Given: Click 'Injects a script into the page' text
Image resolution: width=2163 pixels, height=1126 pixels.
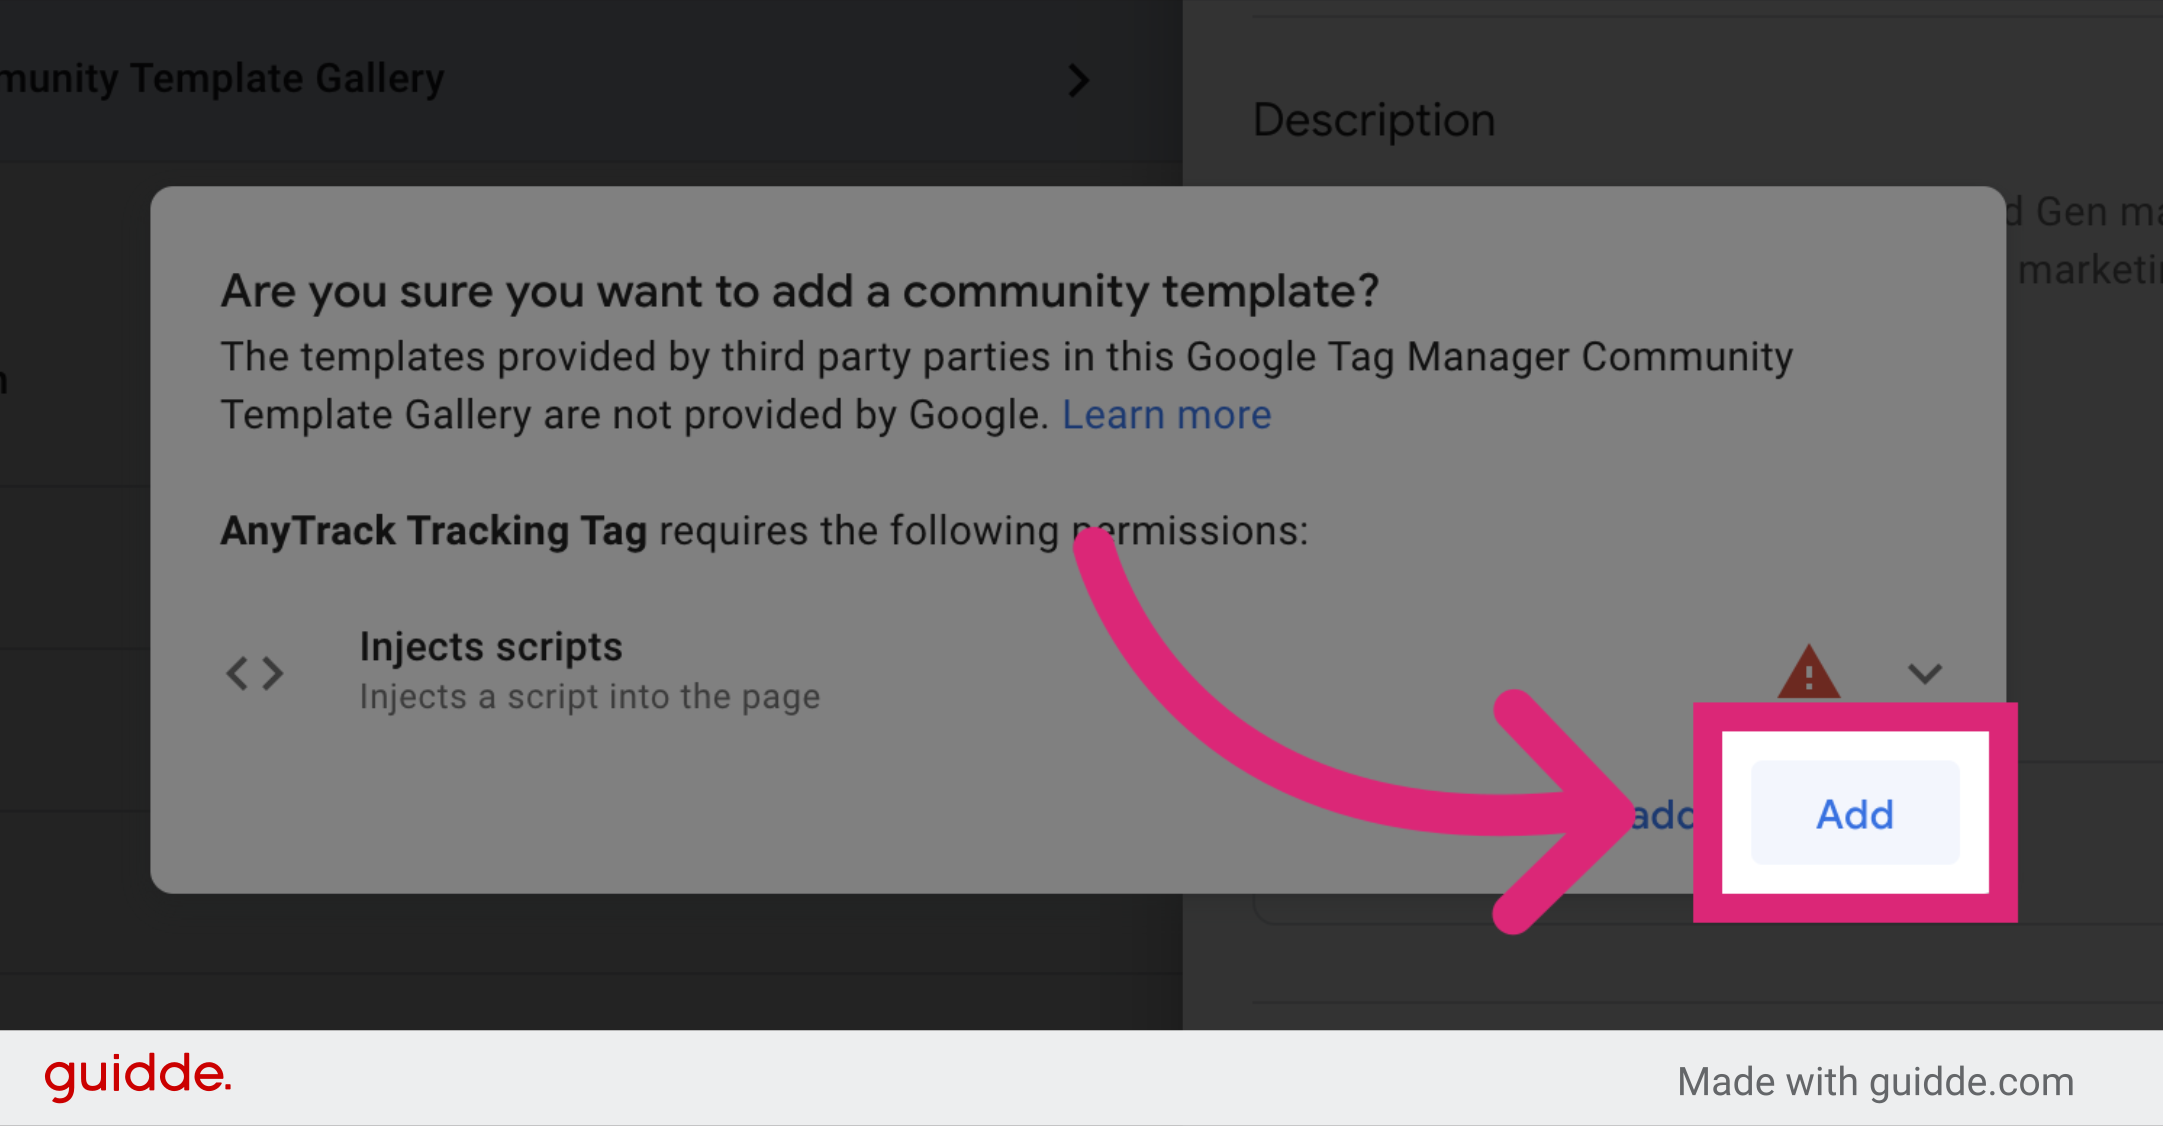Looking at the screenshot, I should point(590,697).
